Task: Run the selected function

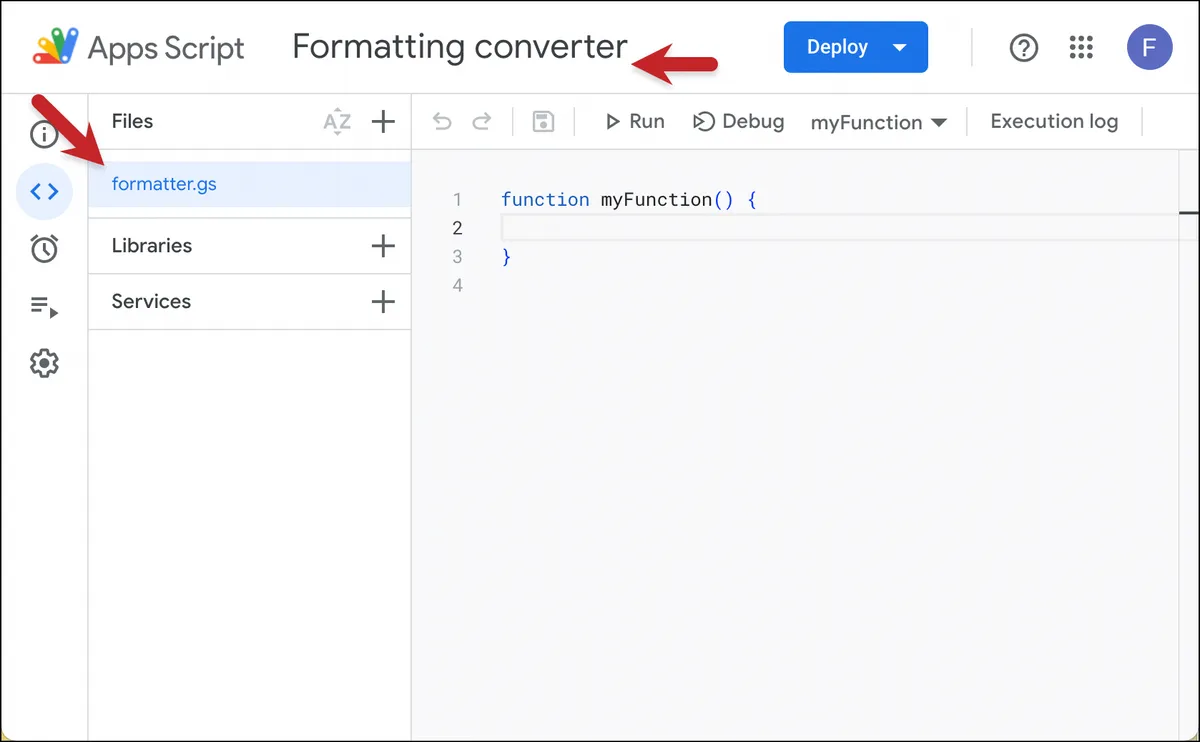Action: pos(635,121)
